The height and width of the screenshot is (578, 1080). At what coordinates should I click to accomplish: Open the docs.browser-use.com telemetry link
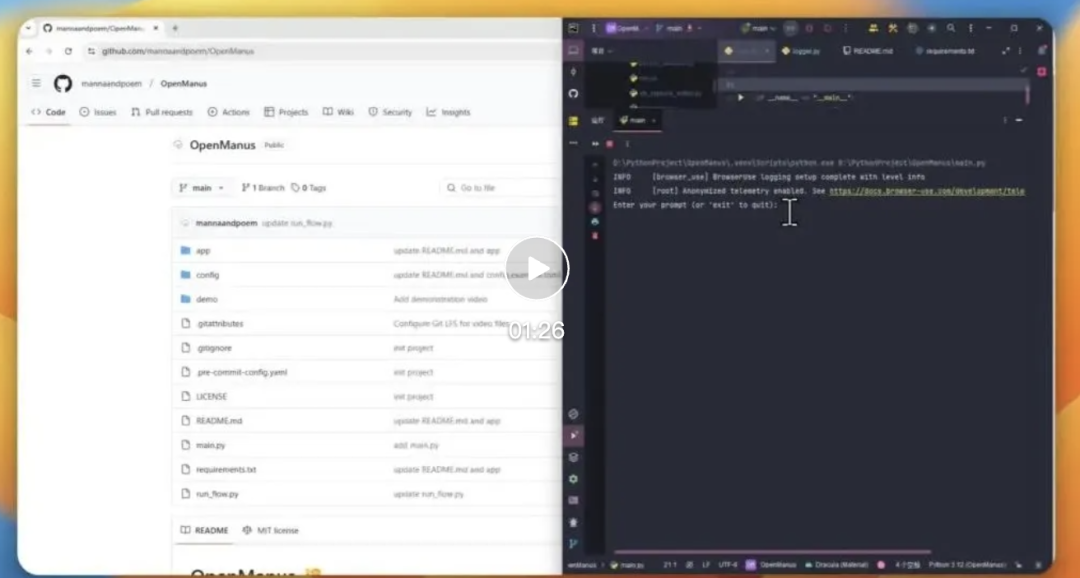[927, 192]
